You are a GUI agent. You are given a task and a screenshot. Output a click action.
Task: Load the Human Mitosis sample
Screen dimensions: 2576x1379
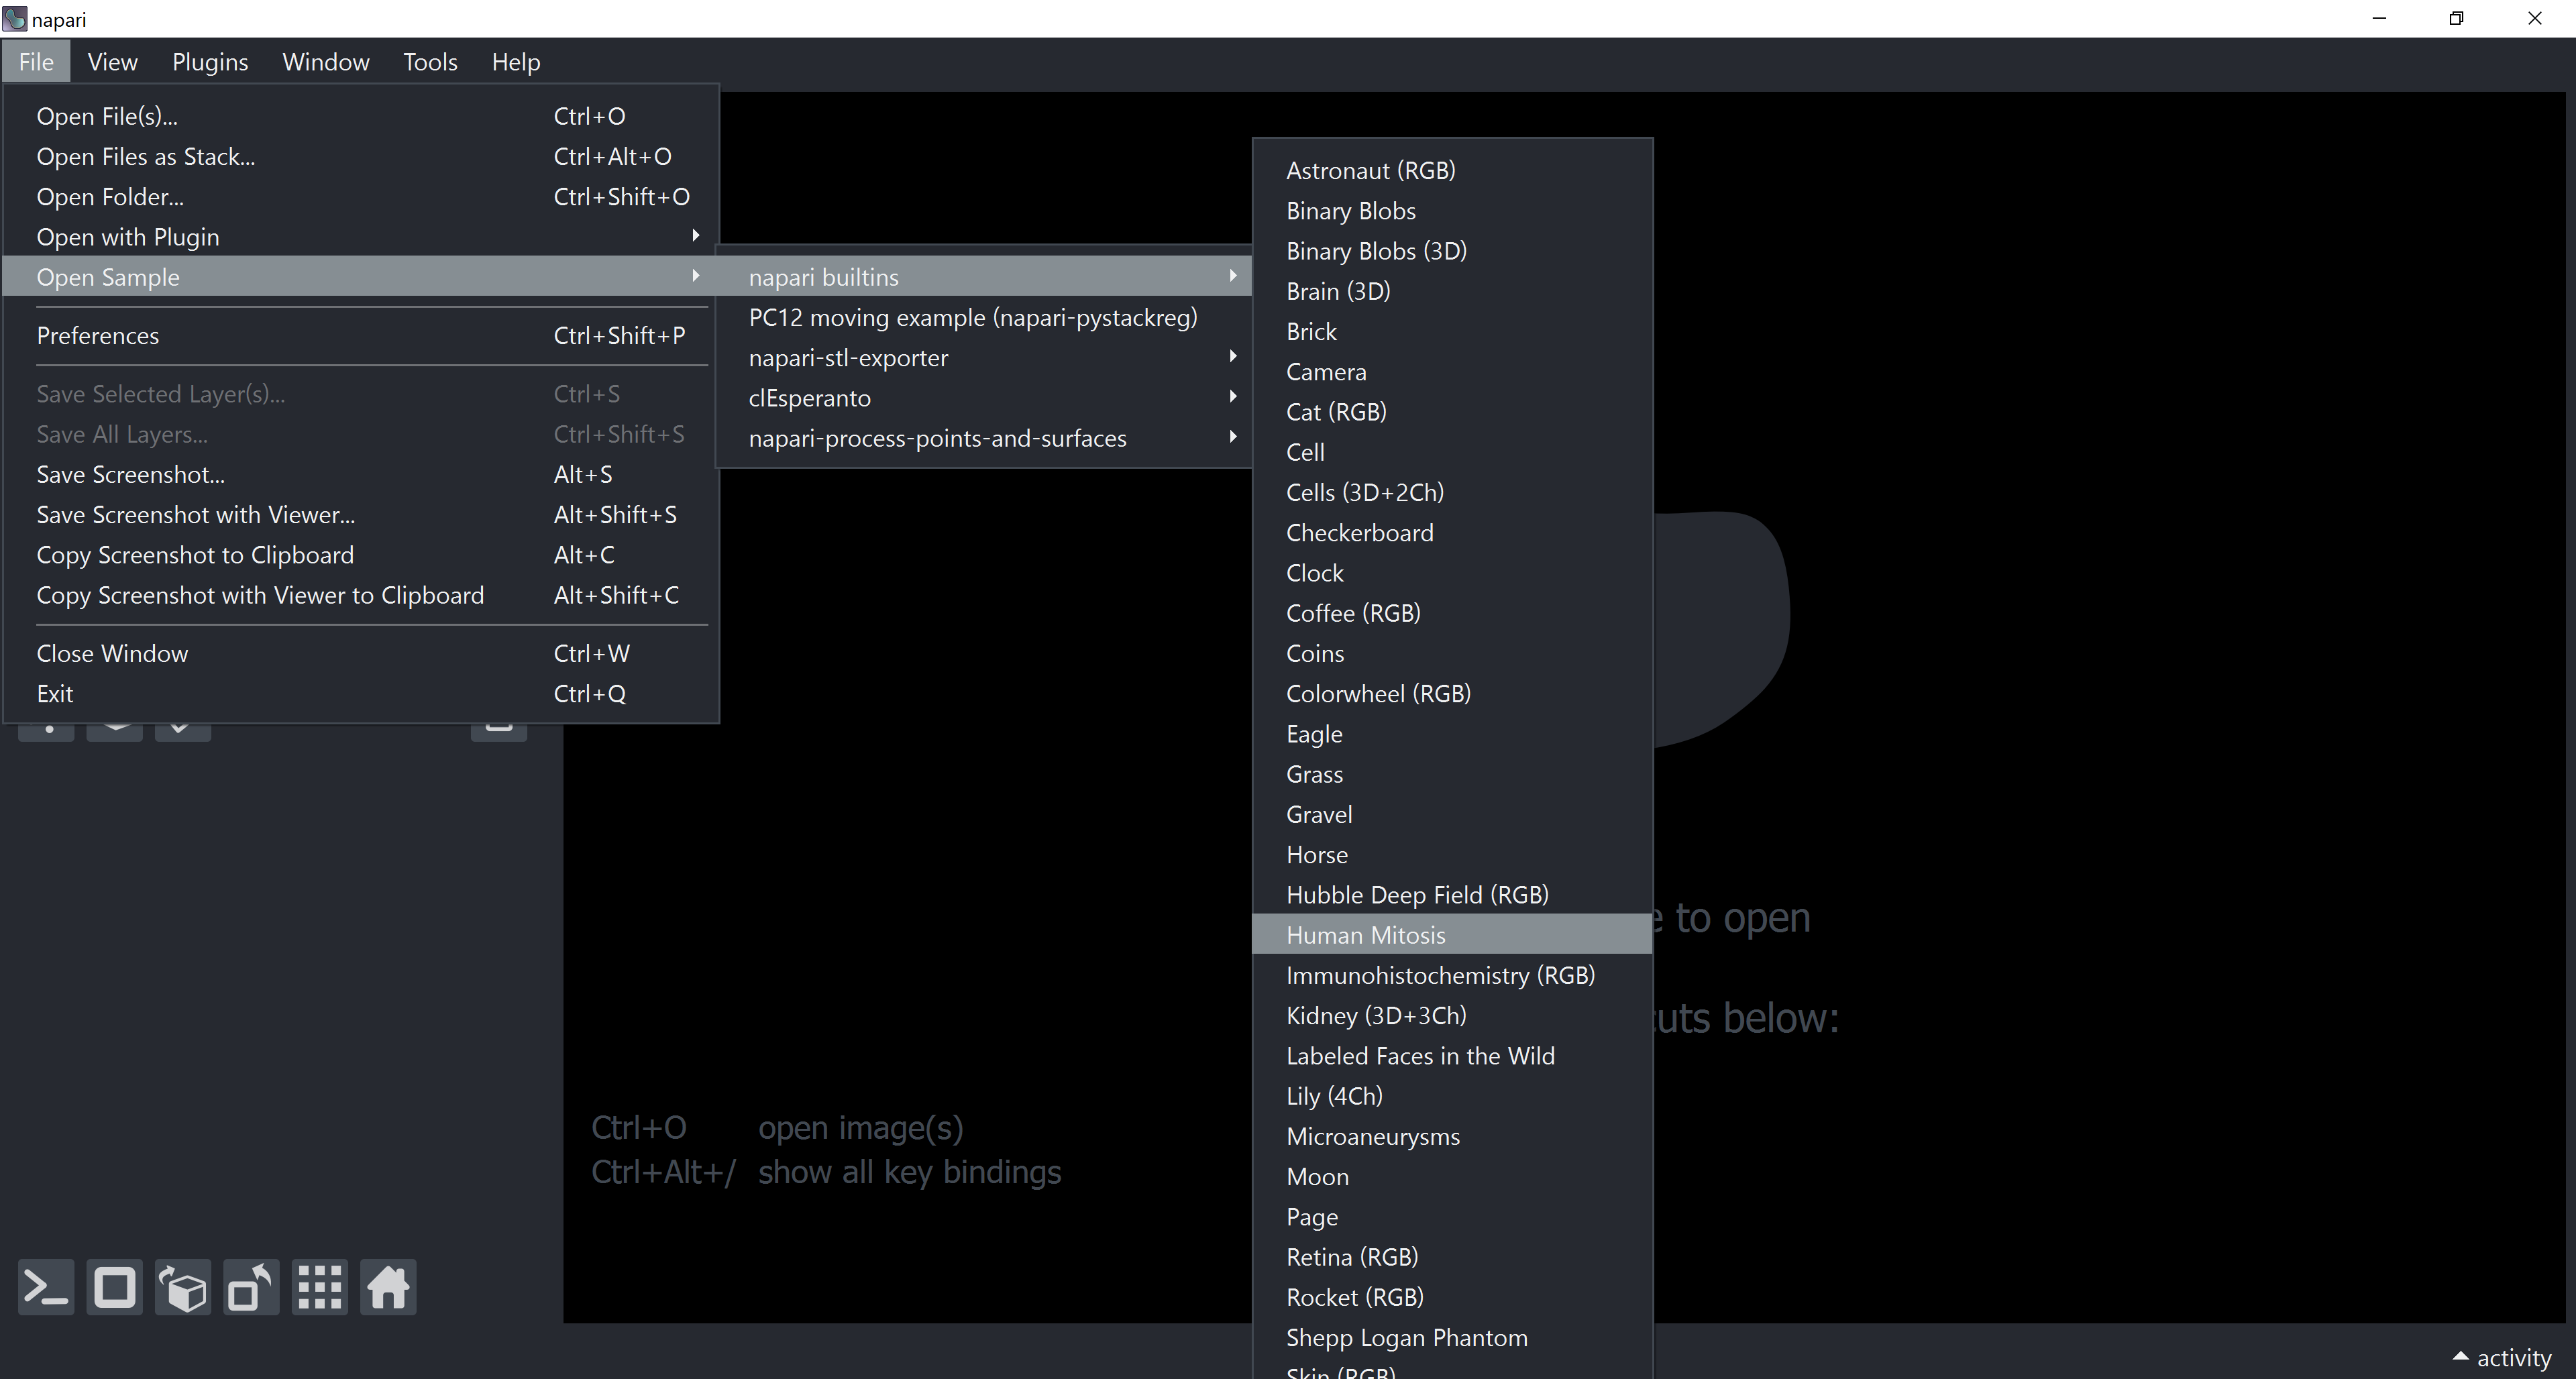[1452, 935]
